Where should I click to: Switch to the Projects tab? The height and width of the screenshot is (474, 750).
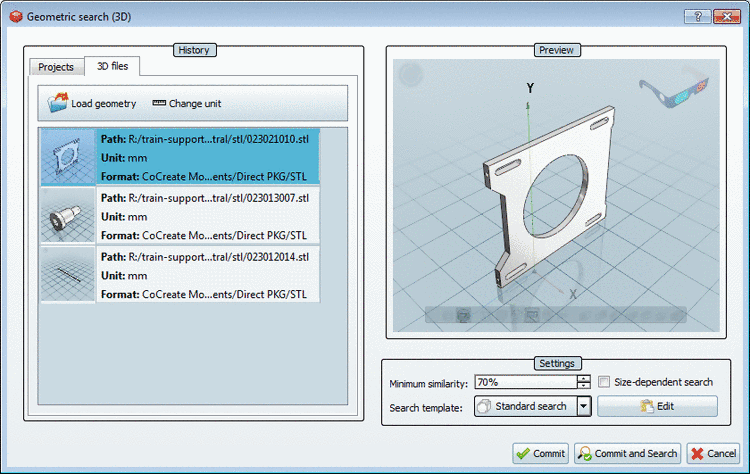tap(56, 67)
